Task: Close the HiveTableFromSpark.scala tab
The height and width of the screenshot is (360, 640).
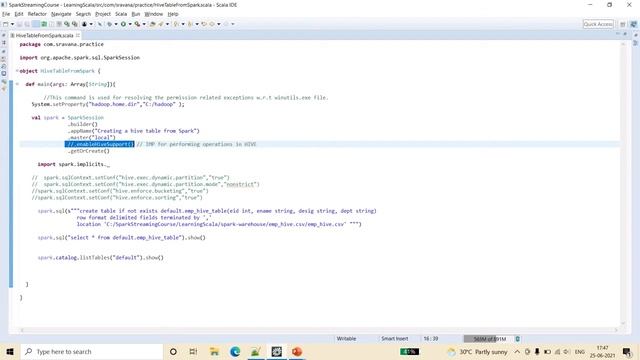Action: (x=78, y=36)
